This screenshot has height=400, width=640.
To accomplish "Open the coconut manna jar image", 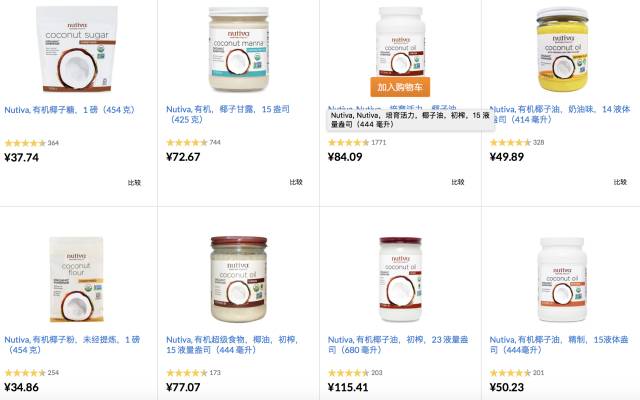I will [x=239, y=49].
